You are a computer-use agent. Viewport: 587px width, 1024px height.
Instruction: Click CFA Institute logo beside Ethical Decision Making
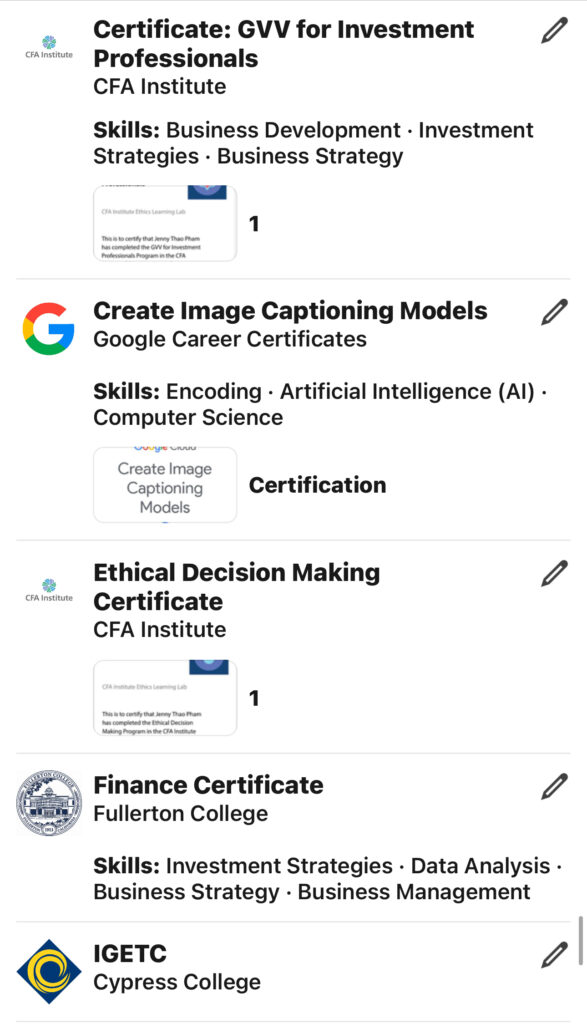pos(49,590)
